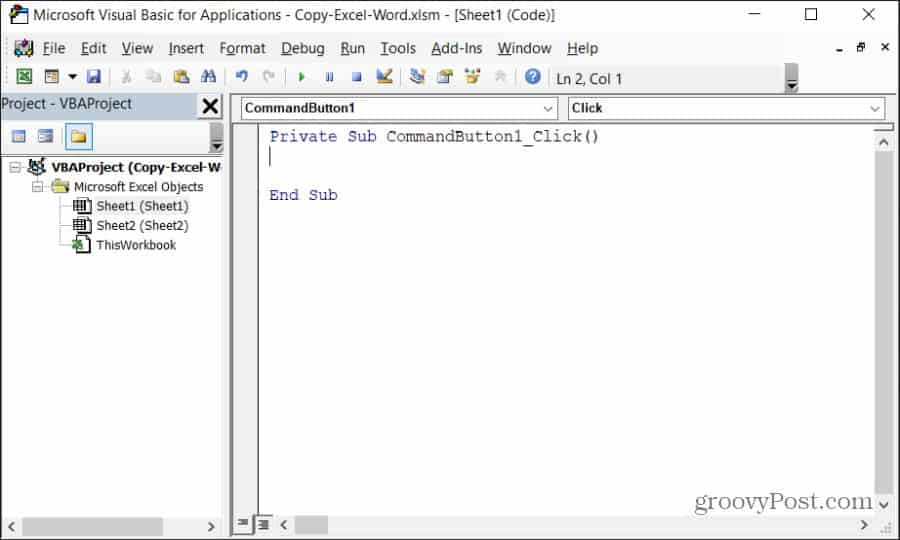The width and height of the screenshot is (900, 540).
Task: Open Visual Basic Help question mark icon
Action: (x=533, y=76)
